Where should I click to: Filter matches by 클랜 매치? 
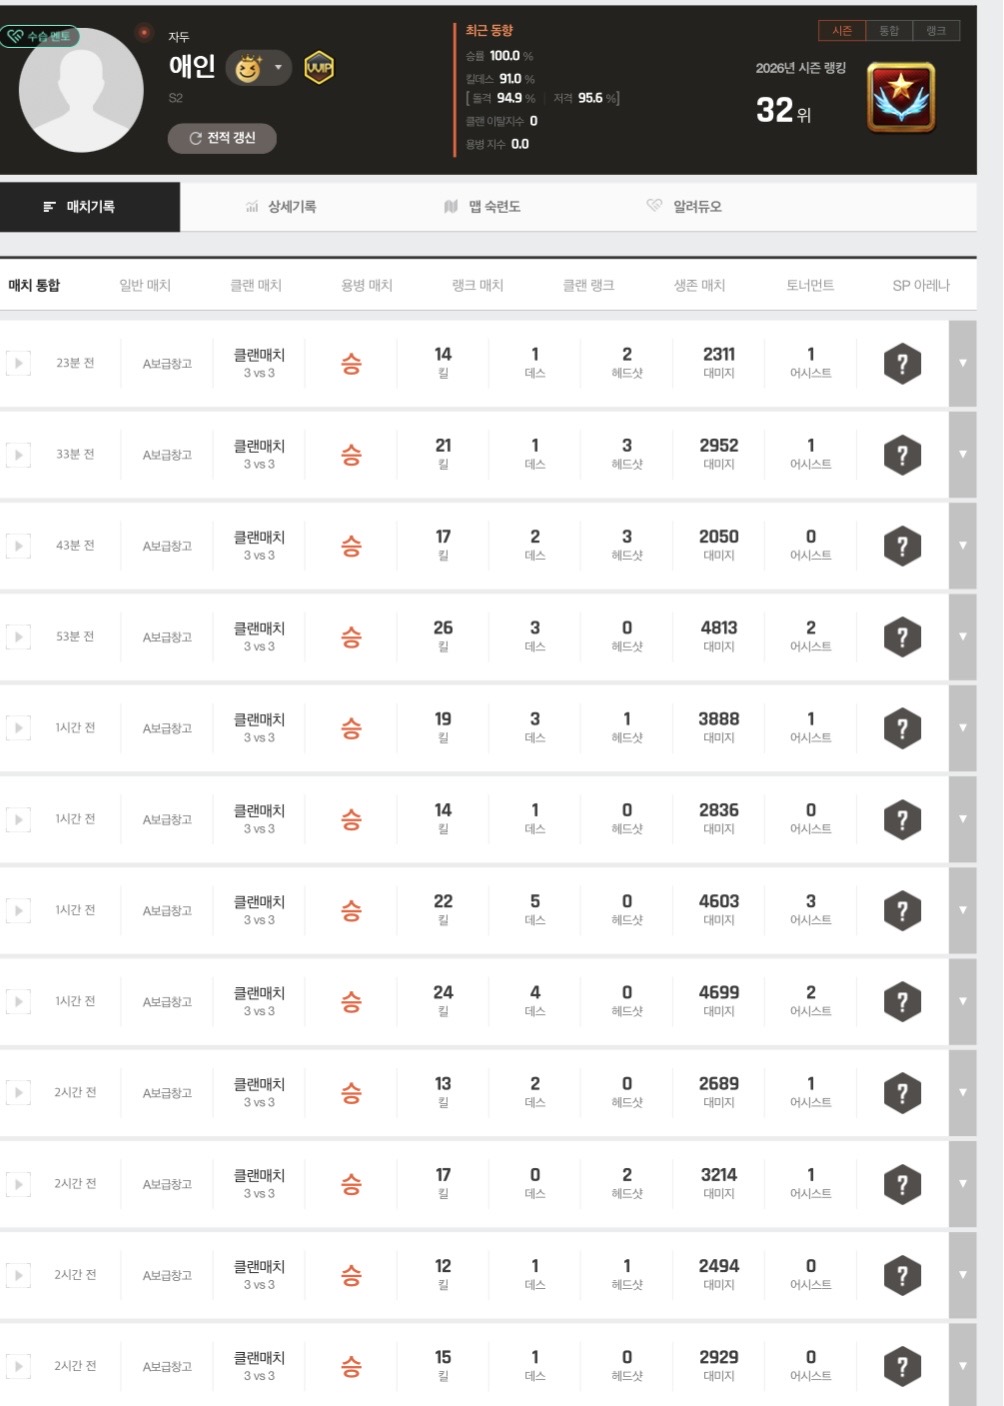[x=256, y=286]
